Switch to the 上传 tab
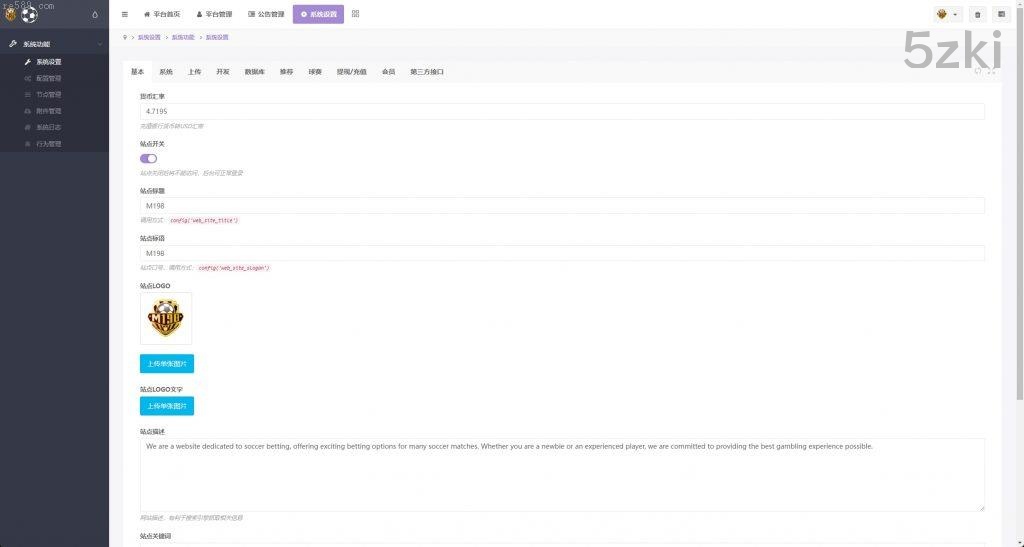 click(195, 72)
